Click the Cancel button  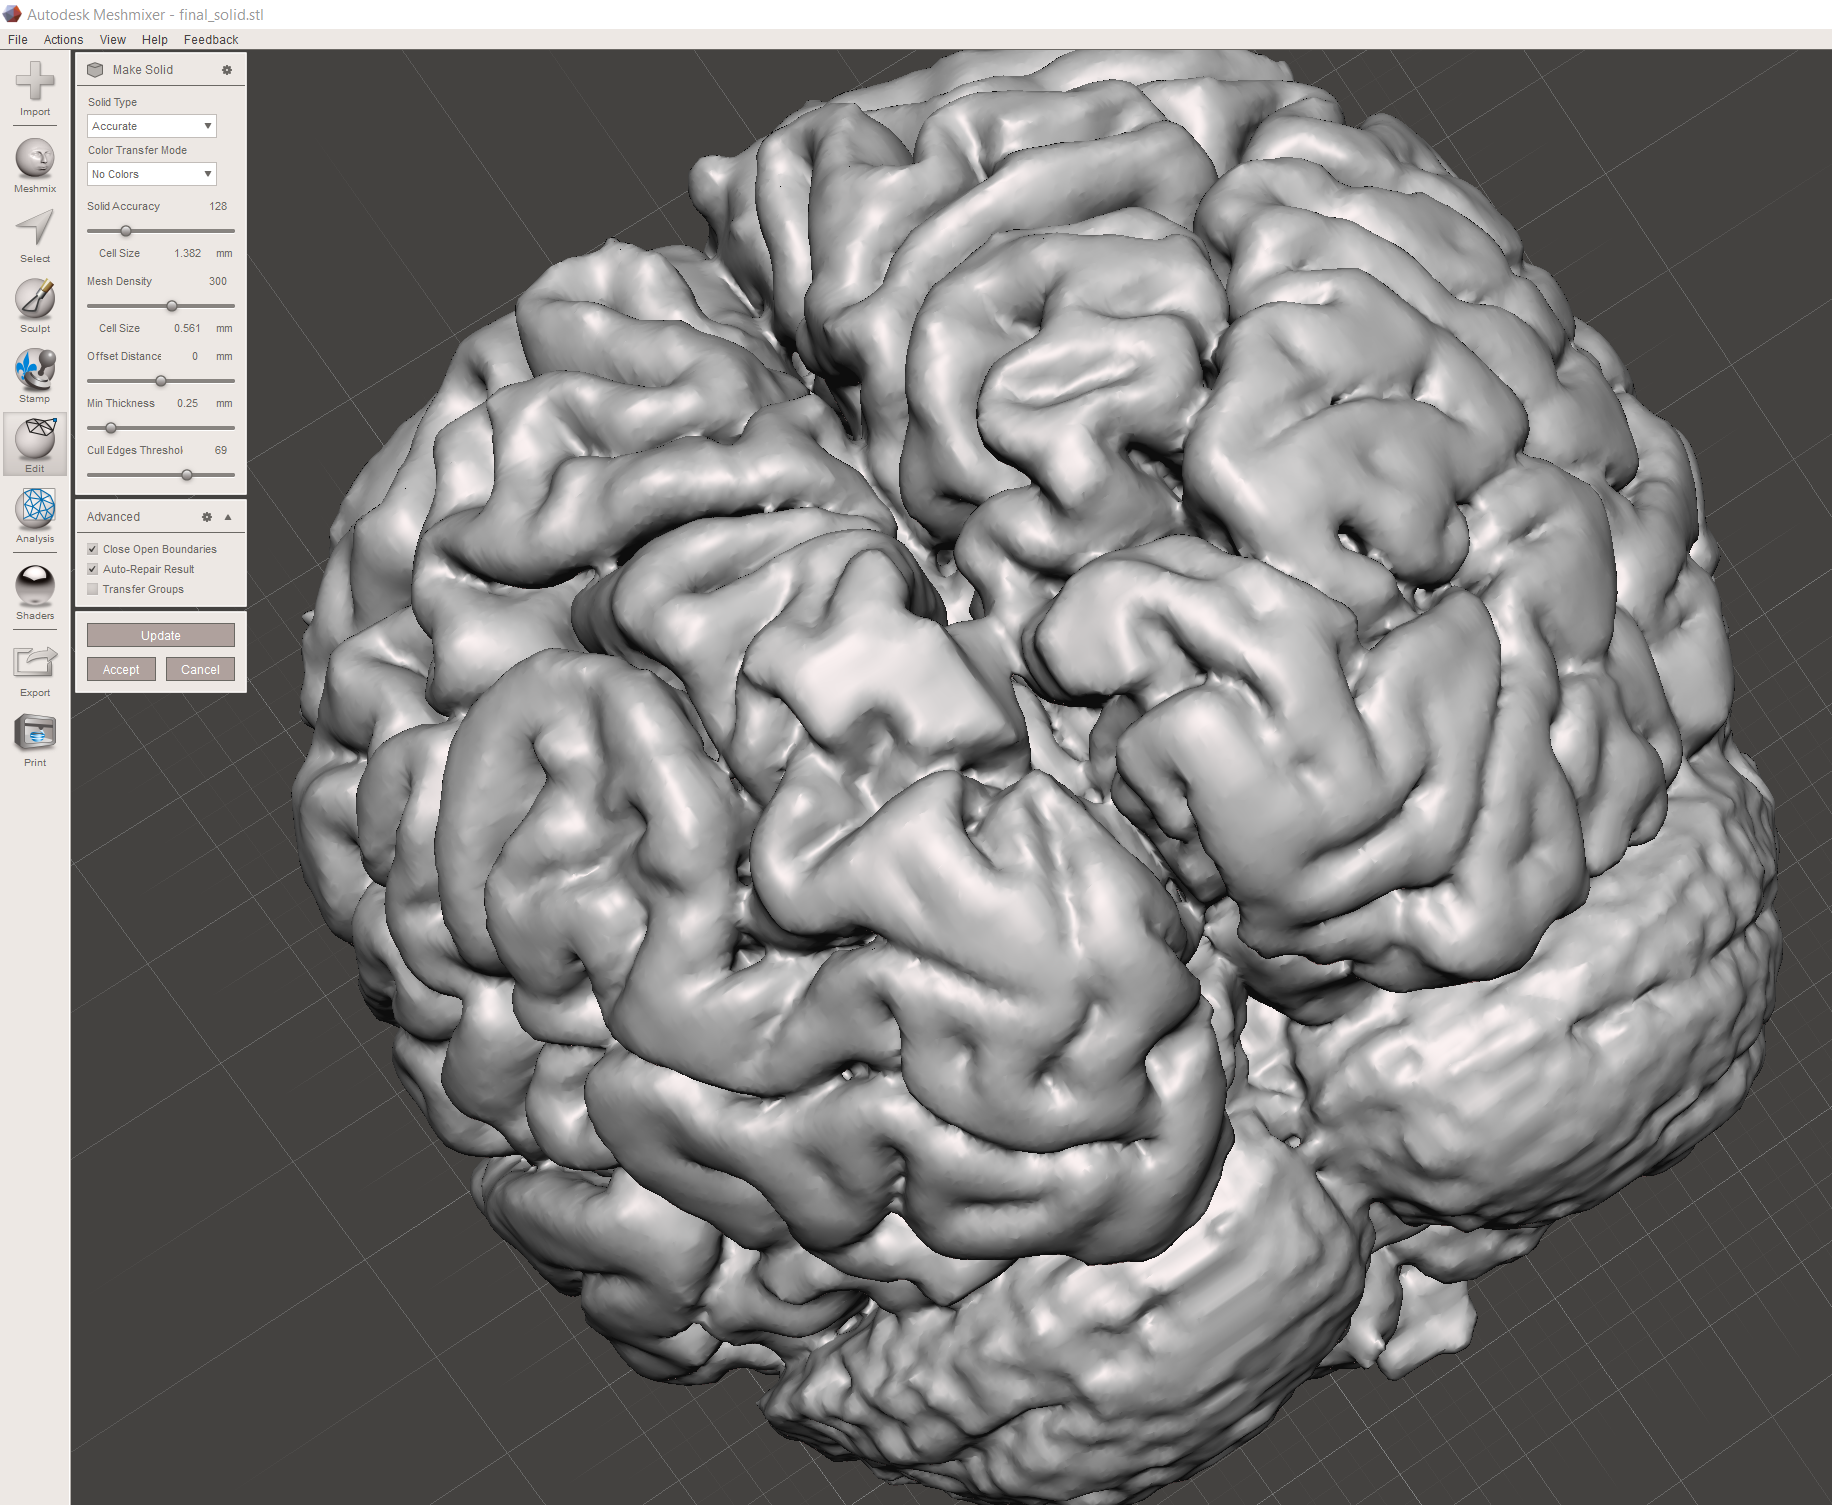[x=200, y=669]
